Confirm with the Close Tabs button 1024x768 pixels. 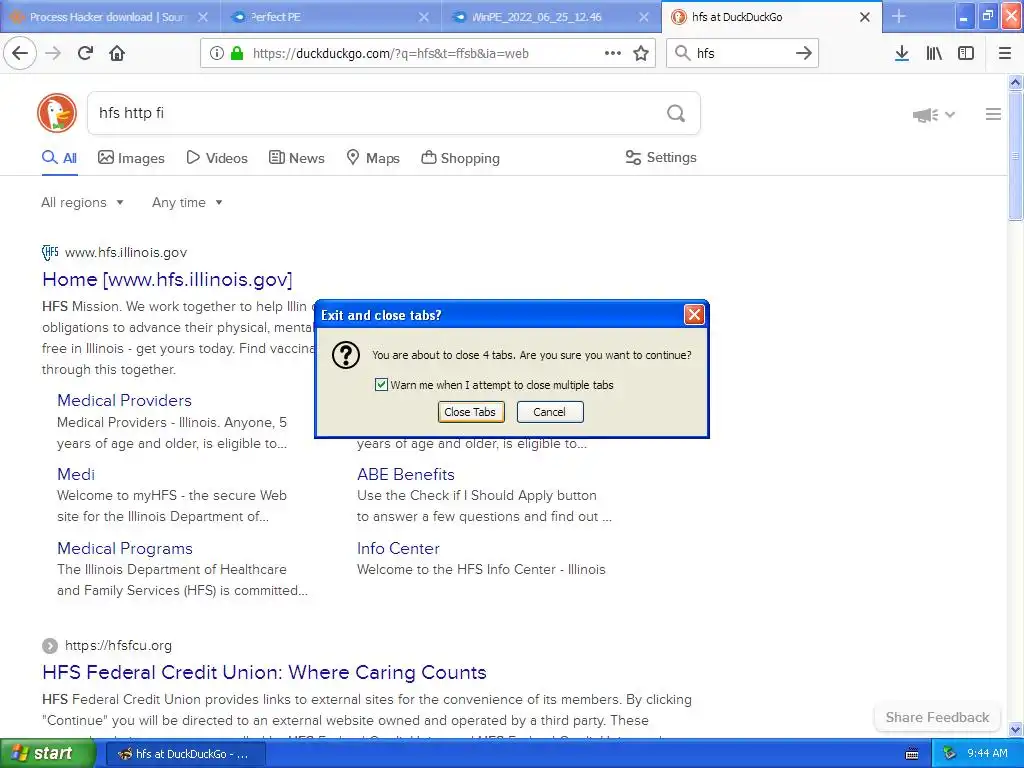[x=470, y=412]
